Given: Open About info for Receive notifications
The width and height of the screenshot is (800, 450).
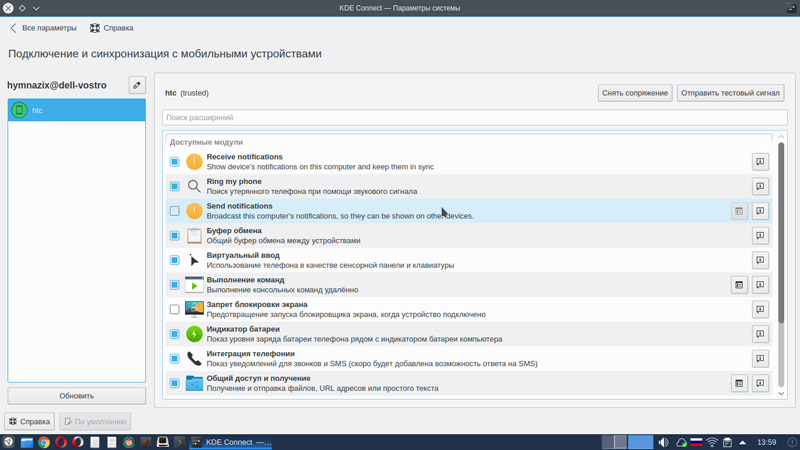Looking at the screenshot, I should pos(760,162).
